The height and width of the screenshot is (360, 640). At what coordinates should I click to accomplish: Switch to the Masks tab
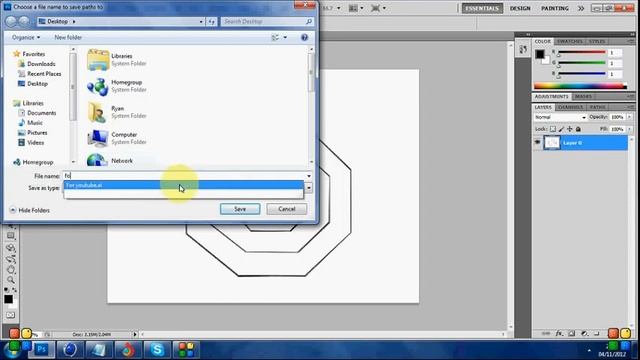[583, 96]
